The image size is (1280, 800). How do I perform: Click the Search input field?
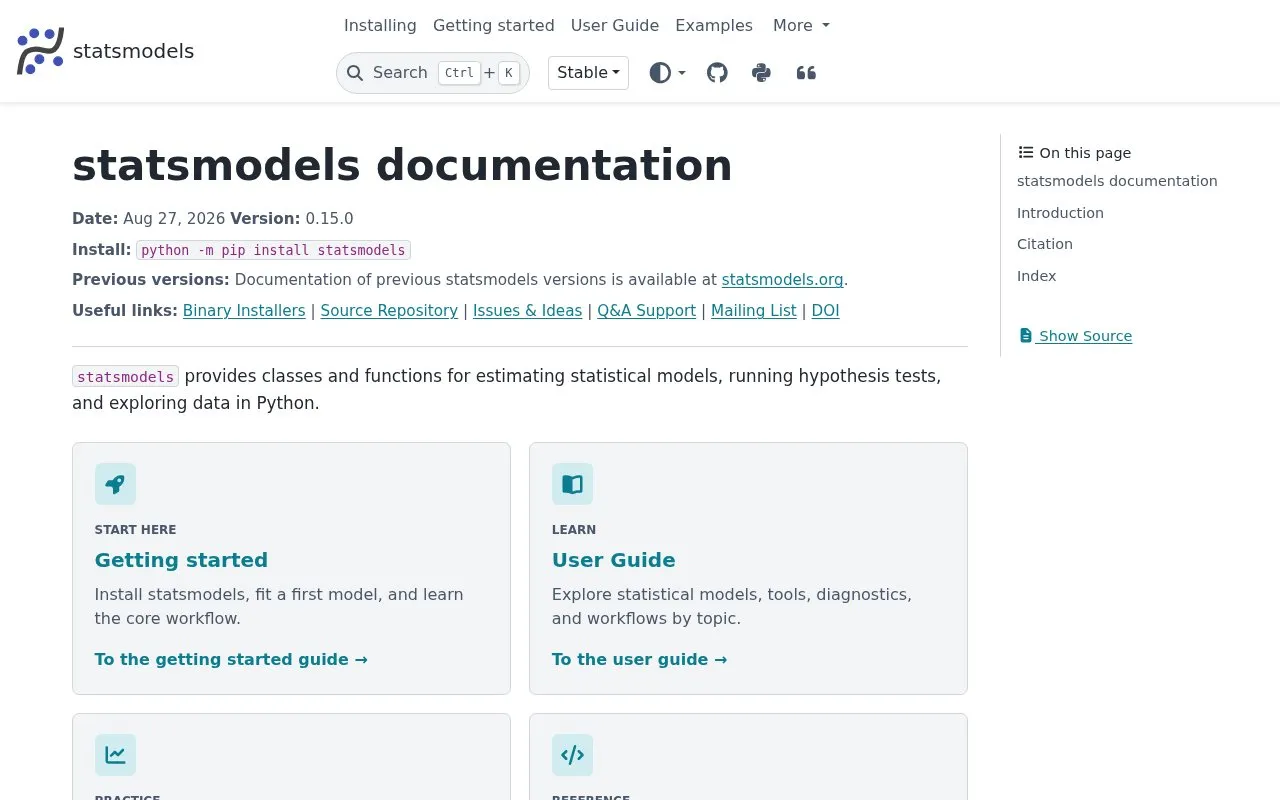pos(433,73)
